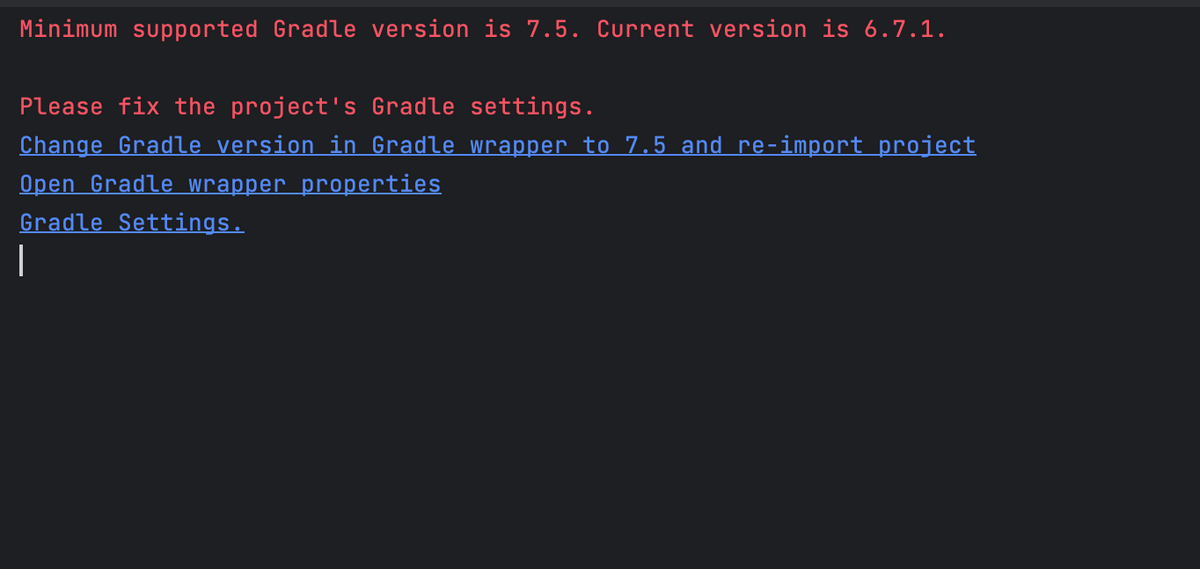
Task: Click the word Minimum in the error line
Action: [x=68, y=29]
